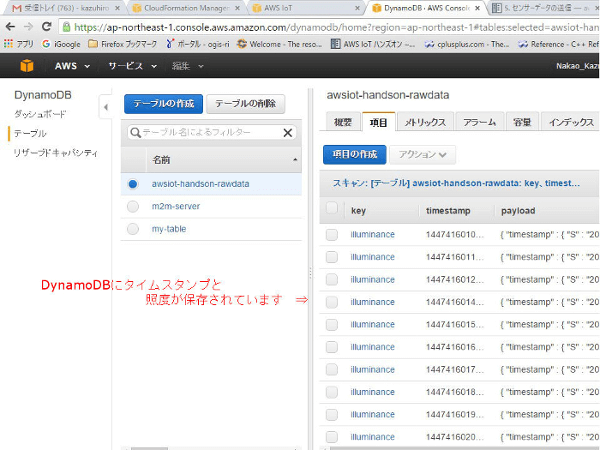
Task: Sort tables by the 名前 column arrow
Action: pyautogui.click(x=295, y=160)
